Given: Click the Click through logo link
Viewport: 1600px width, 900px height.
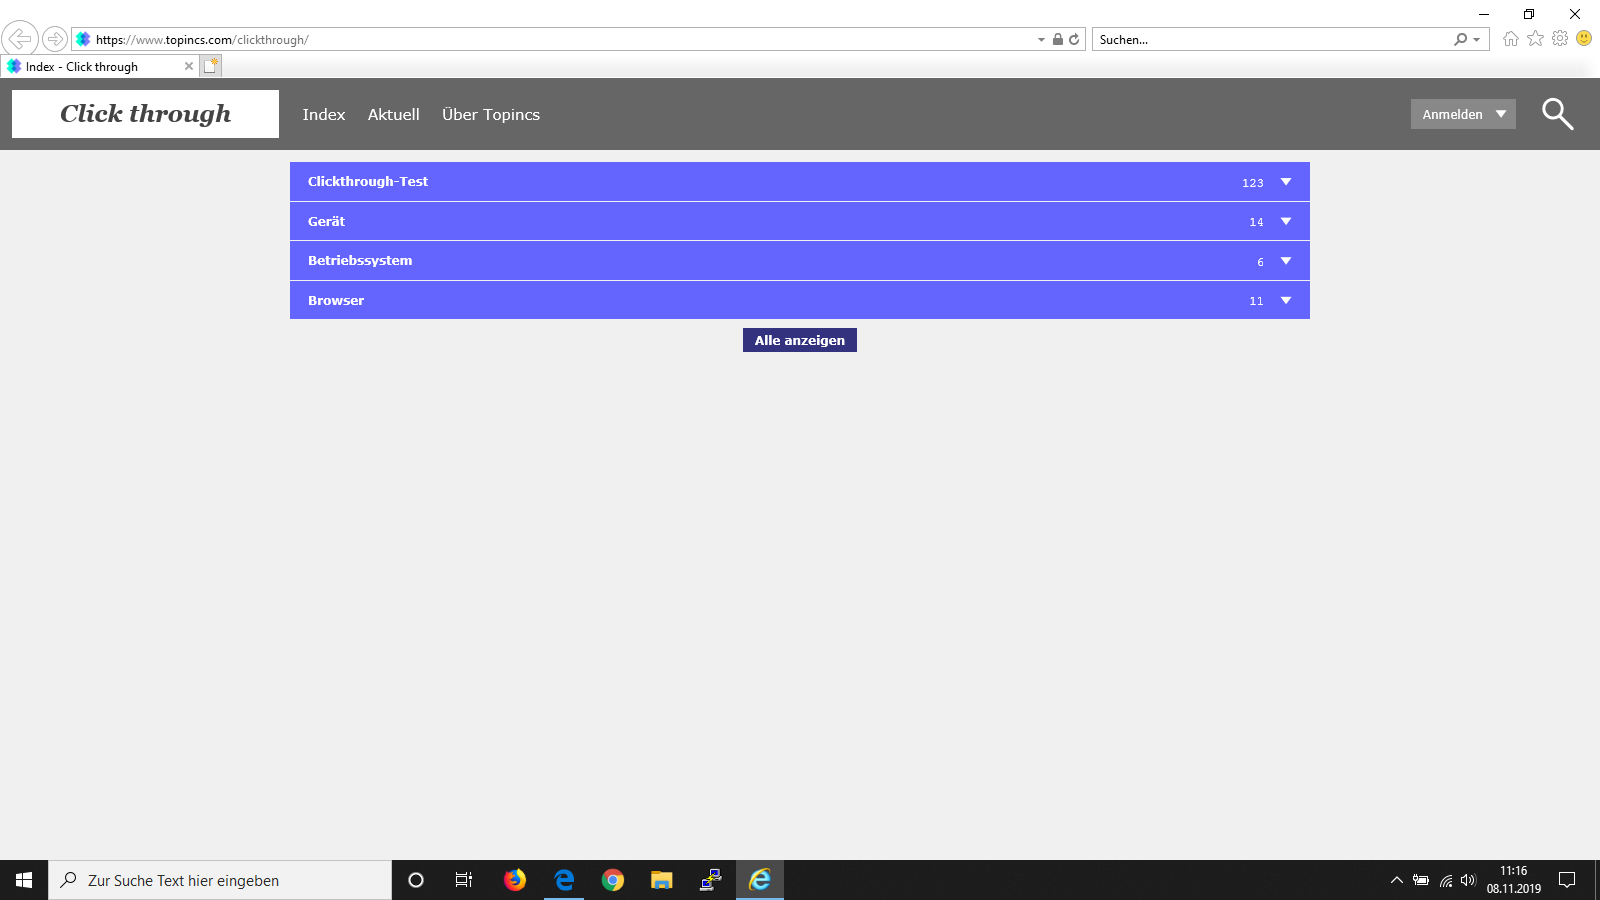Looking at the screenshot, I should pyautogui.click(x=145, y=114).
